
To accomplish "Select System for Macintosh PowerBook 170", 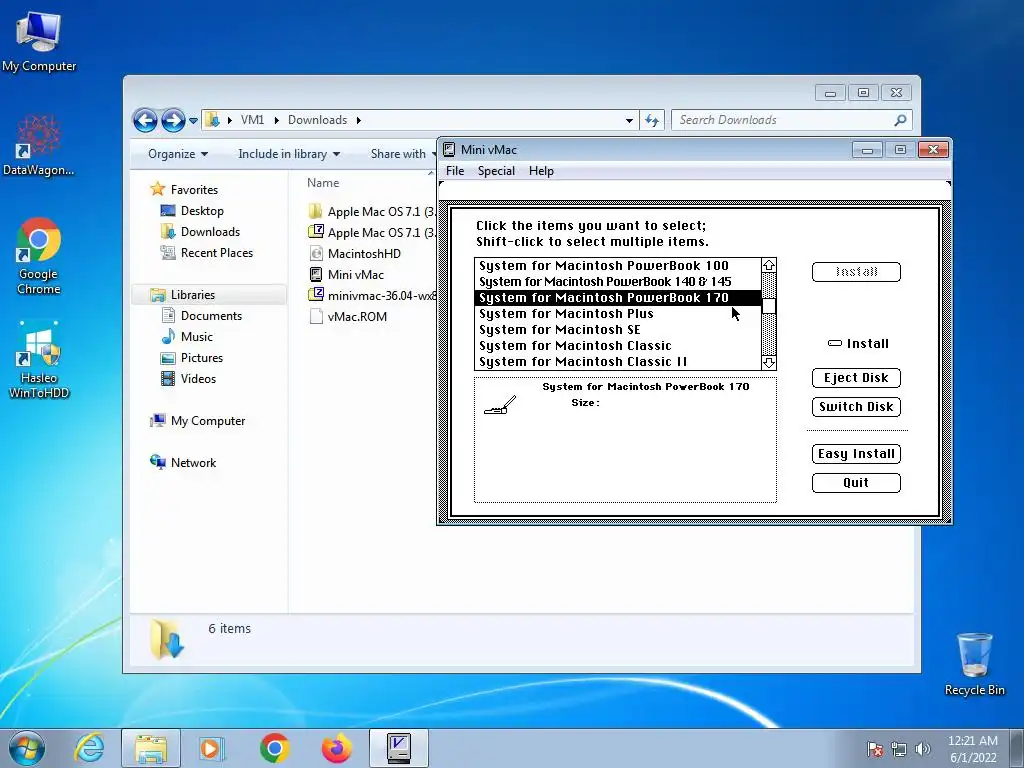I will pyautogui.click(x=618, y=298).
